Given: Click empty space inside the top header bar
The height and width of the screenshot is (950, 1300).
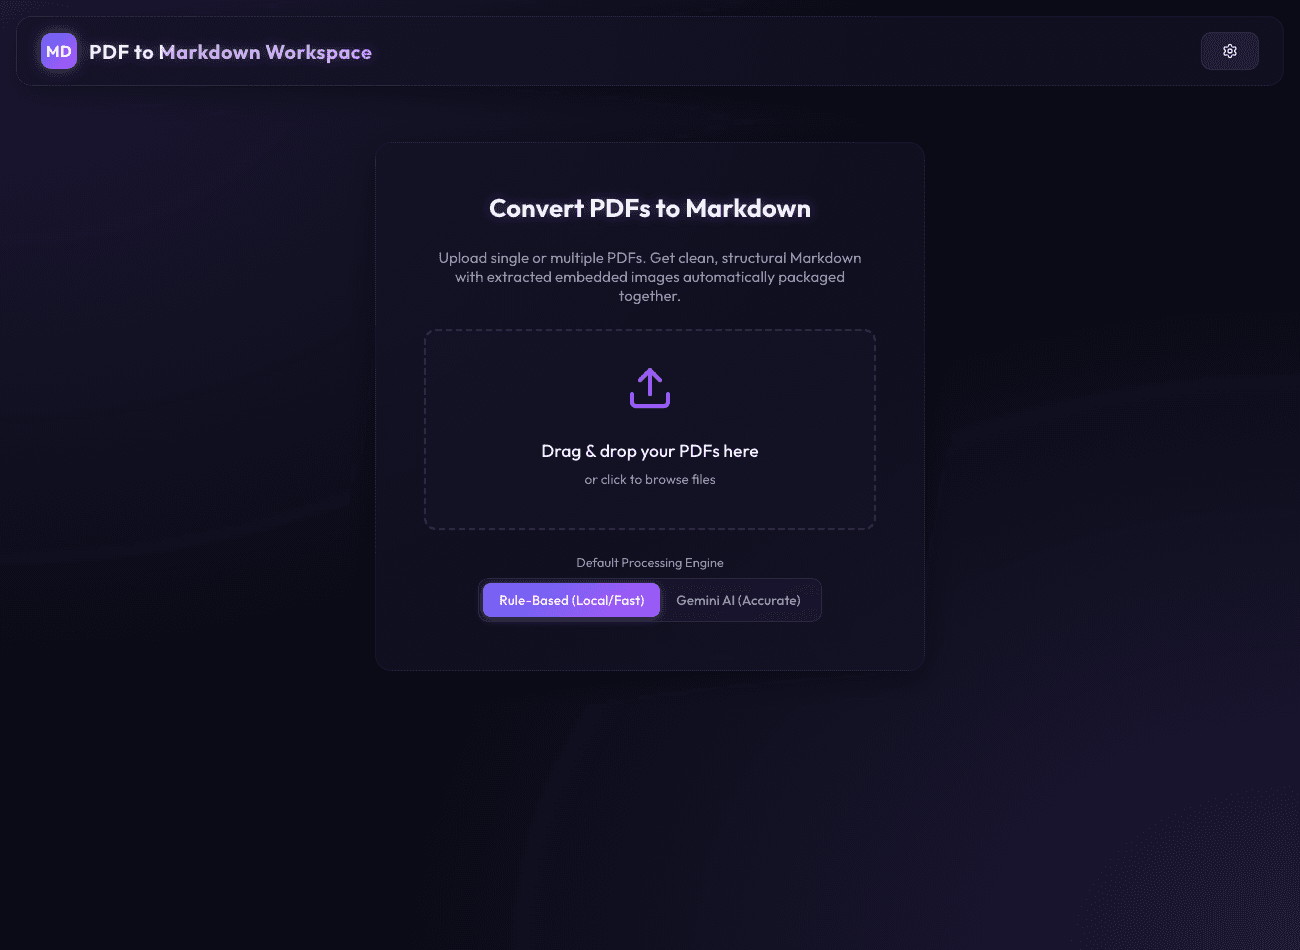Looking at the screenshot, I should 780,51.
